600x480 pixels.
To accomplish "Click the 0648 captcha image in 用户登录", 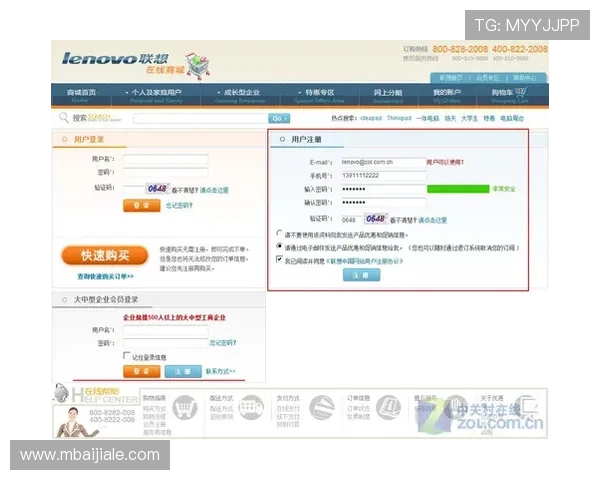I will pyautogui.click(x=157, y=188).
